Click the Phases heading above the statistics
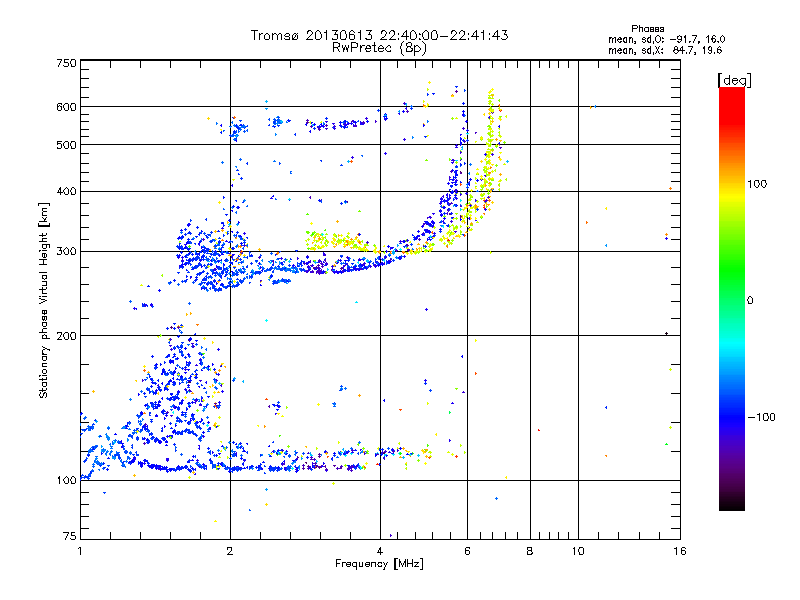Screen dimensions: 800x600 tap(647, 29)
